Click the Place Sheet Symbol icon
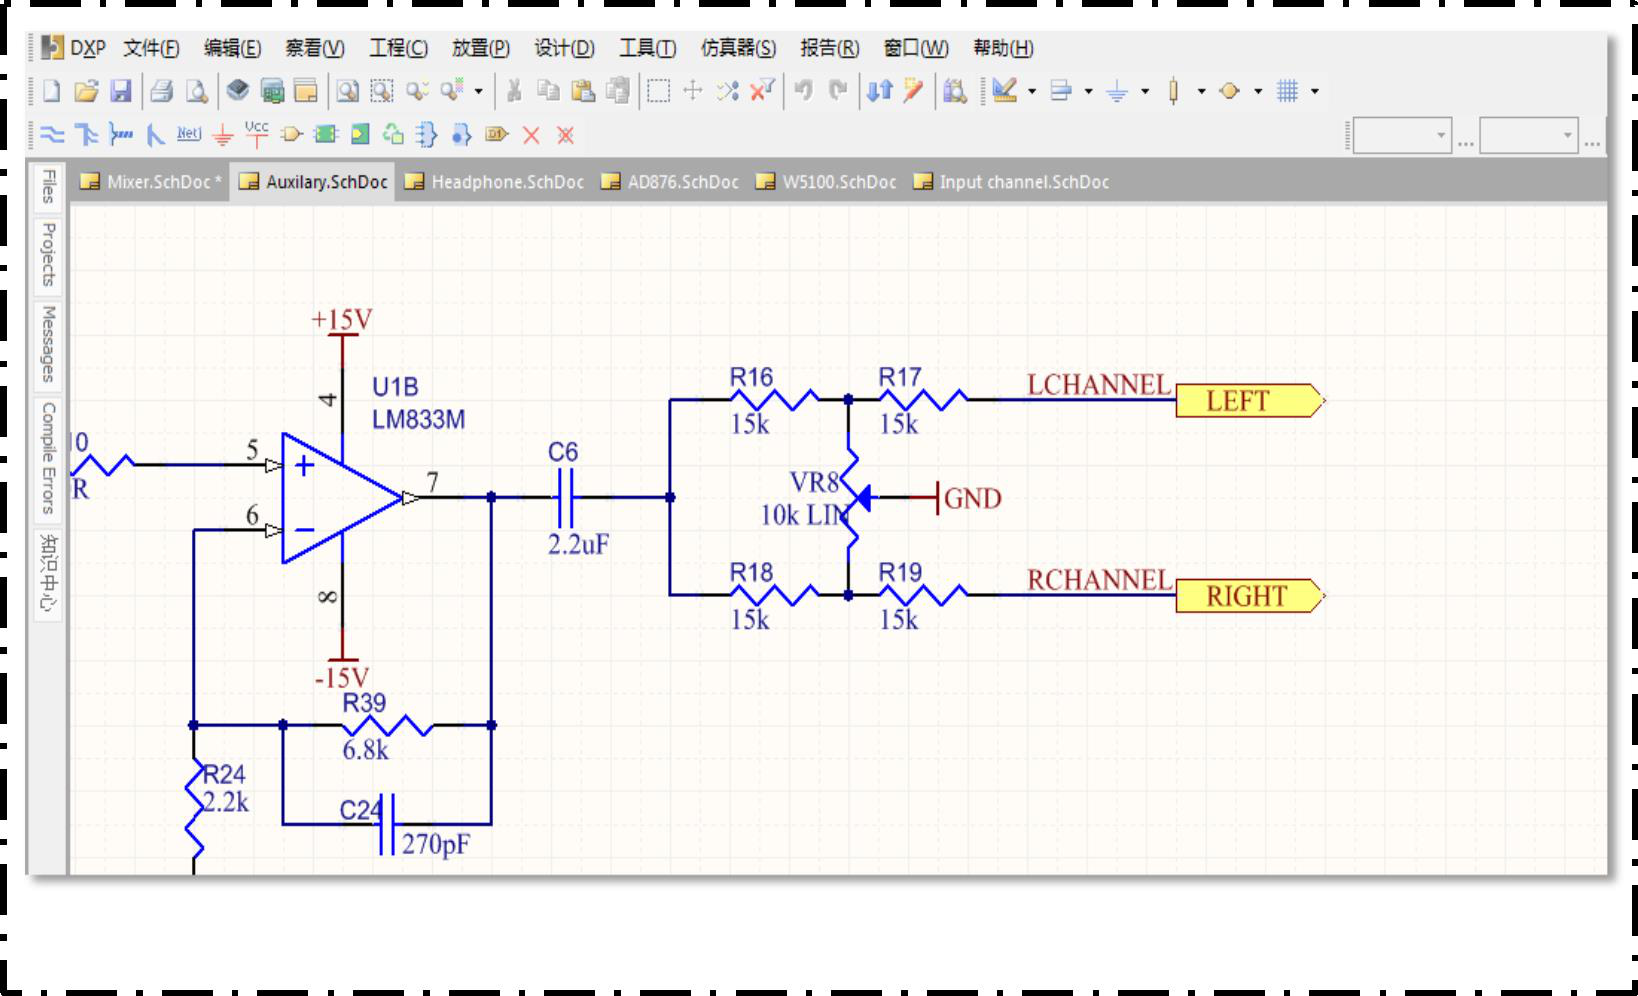The image size is (1638, 996). coord(326,135)
